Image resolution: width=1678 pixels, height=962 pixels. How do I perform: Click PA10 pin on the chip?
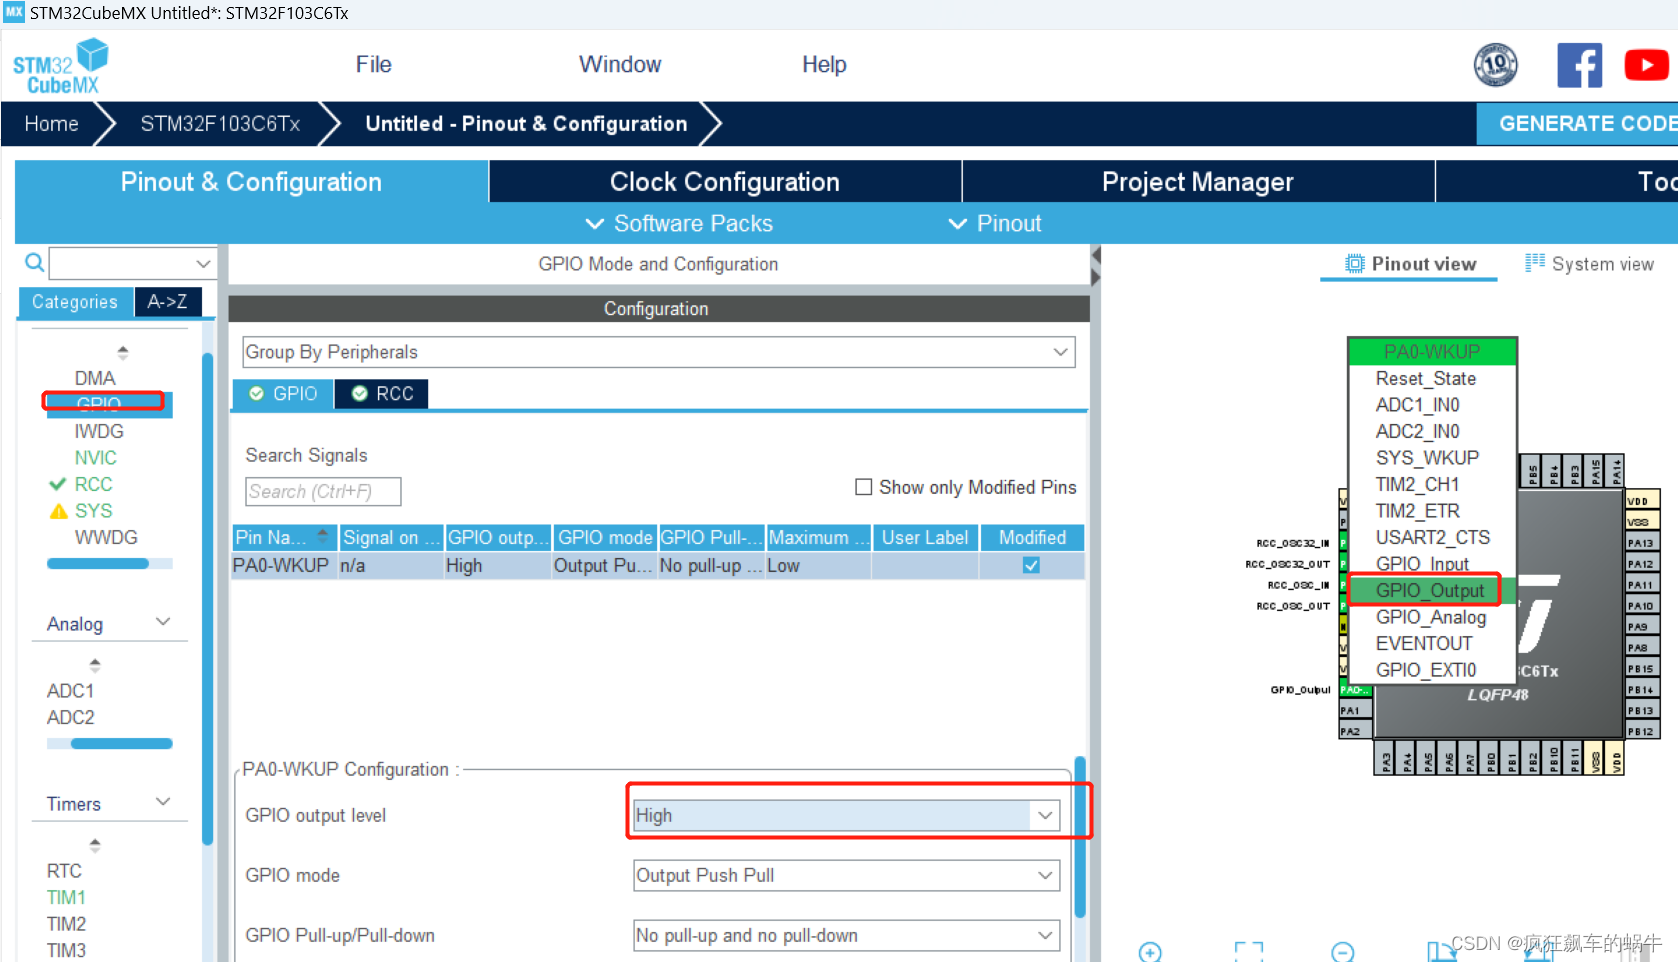coord(1642,606)
